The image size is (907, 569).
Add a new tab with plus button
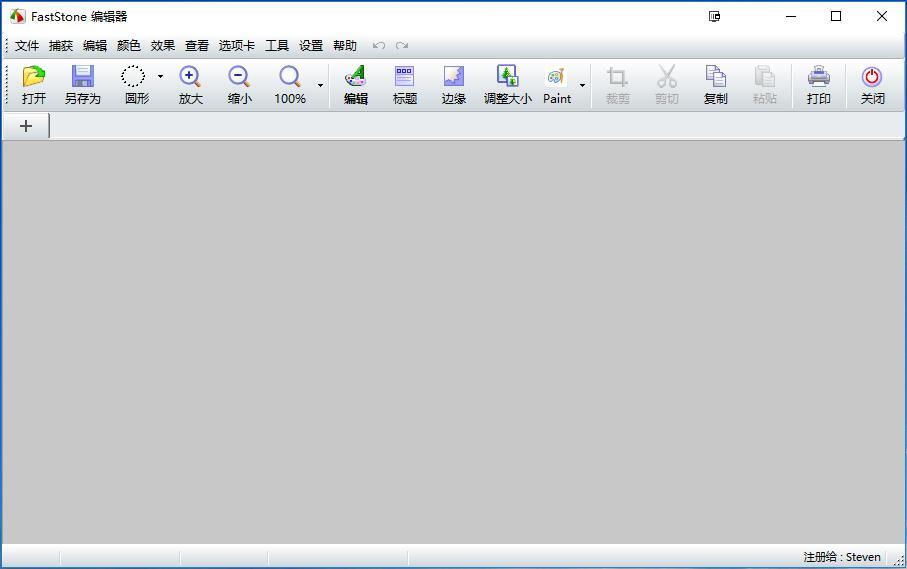25,126
